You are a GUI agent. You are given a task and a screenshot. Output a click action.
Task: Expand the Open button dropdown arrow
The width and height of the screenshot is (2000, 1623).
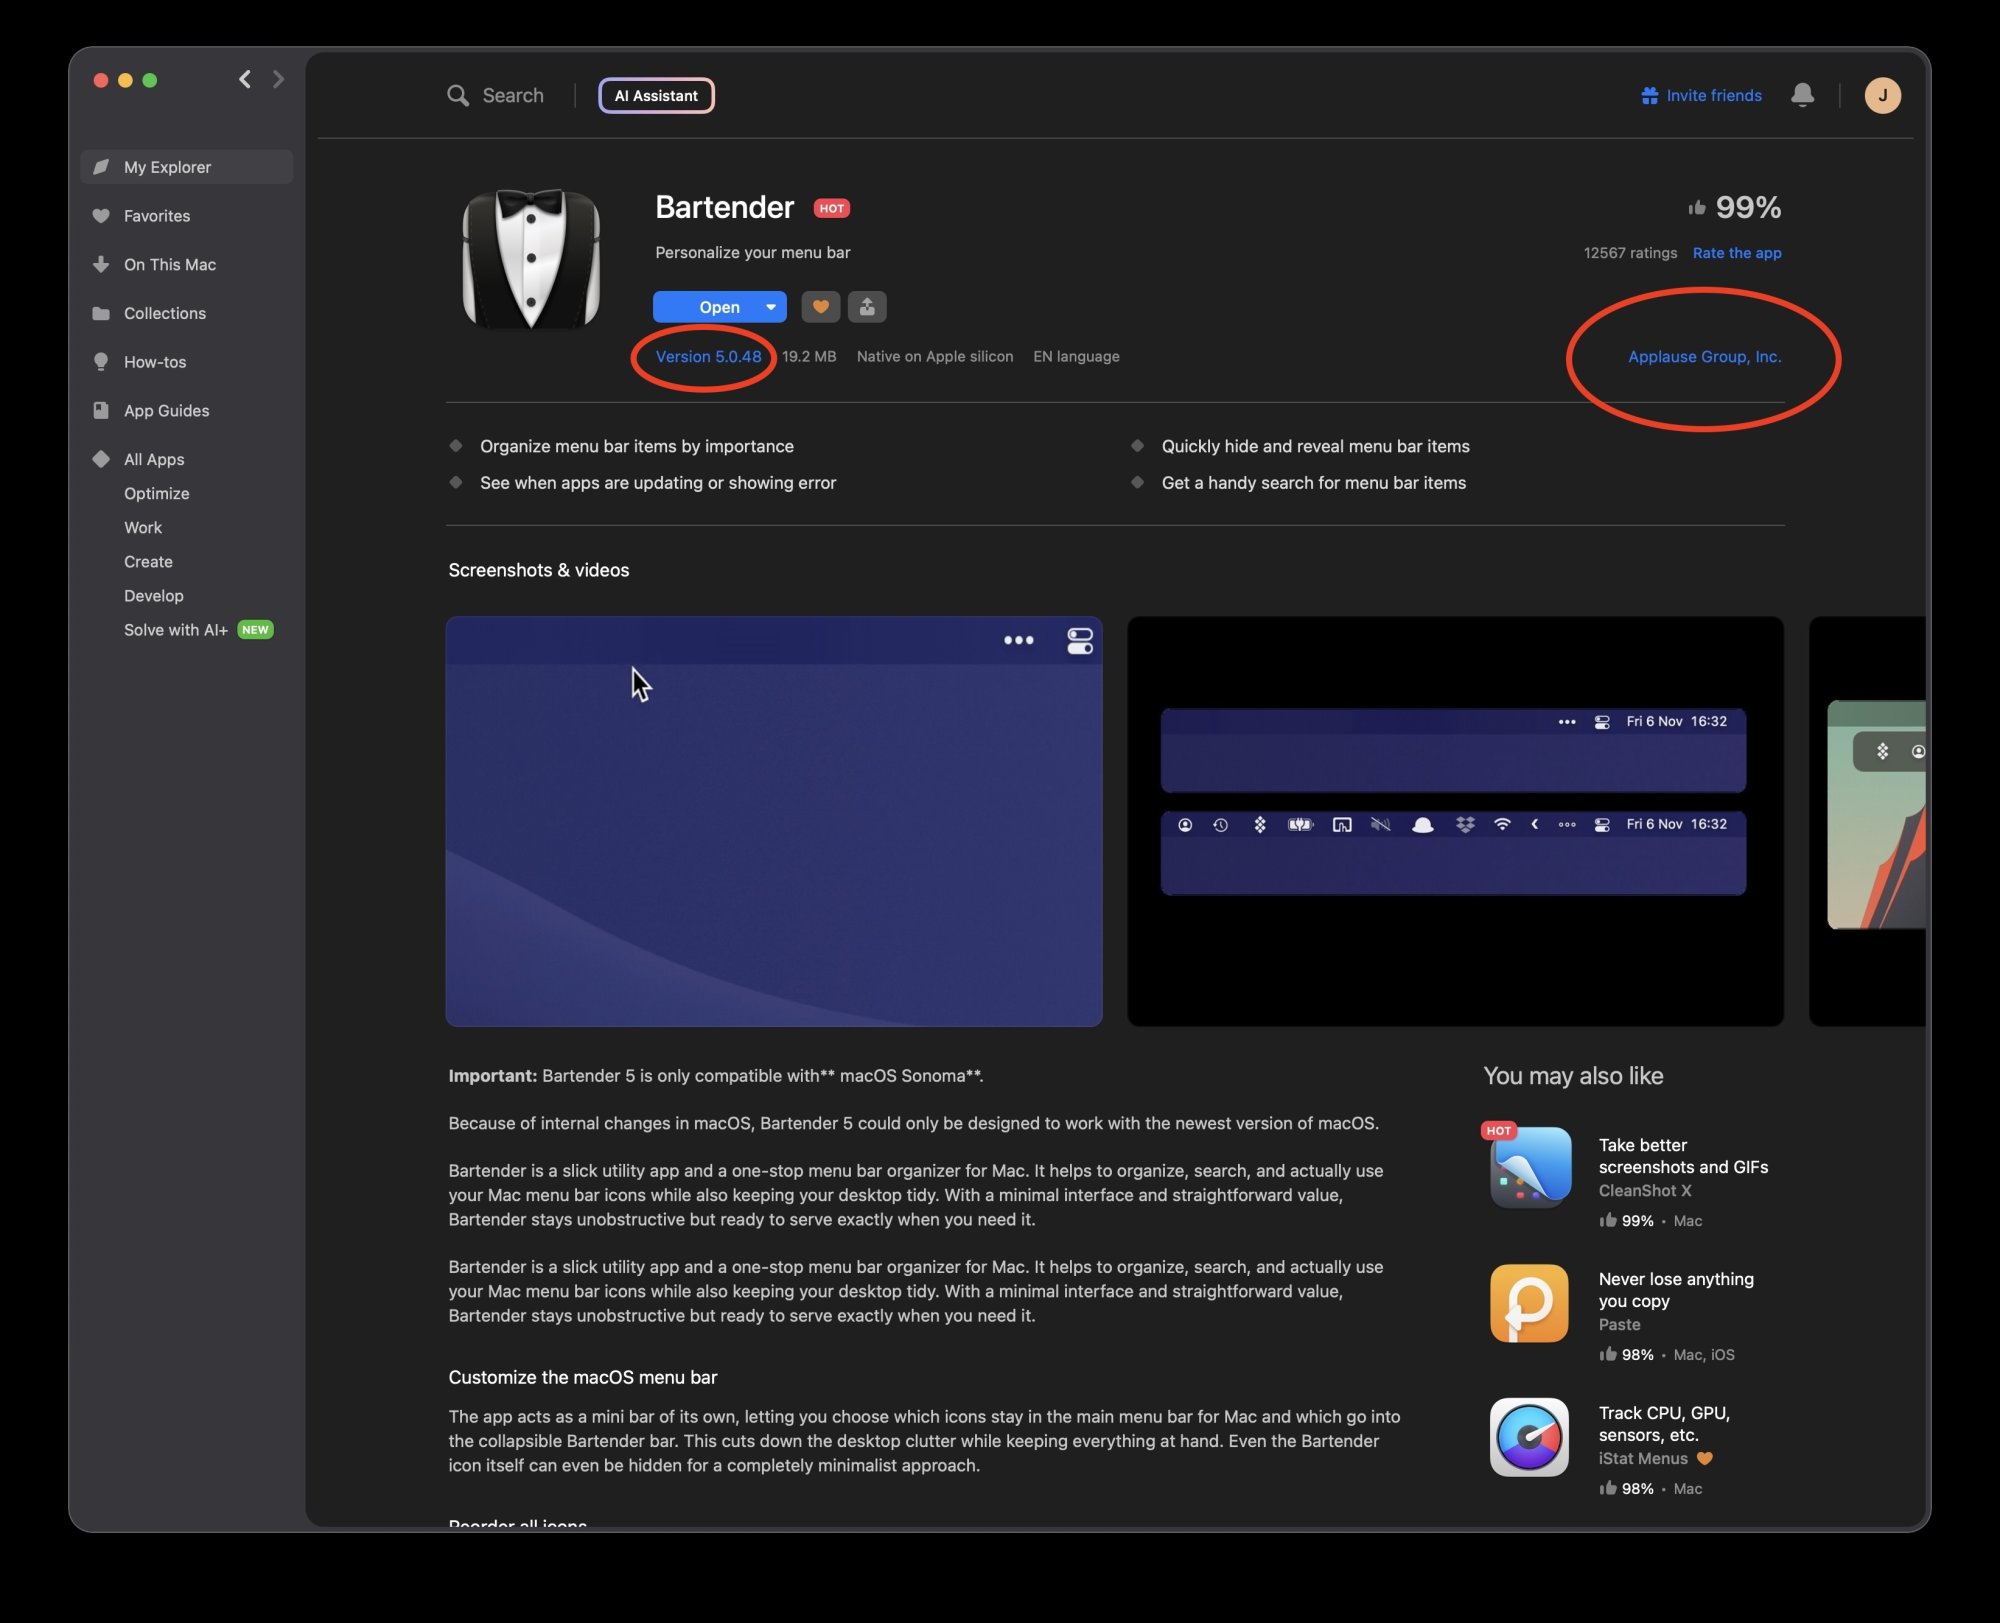[771, 307]
